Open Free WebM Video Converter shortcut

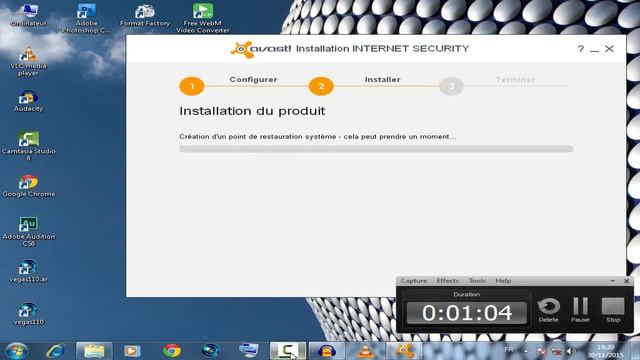pyautogui.click(x=202, y=18)
